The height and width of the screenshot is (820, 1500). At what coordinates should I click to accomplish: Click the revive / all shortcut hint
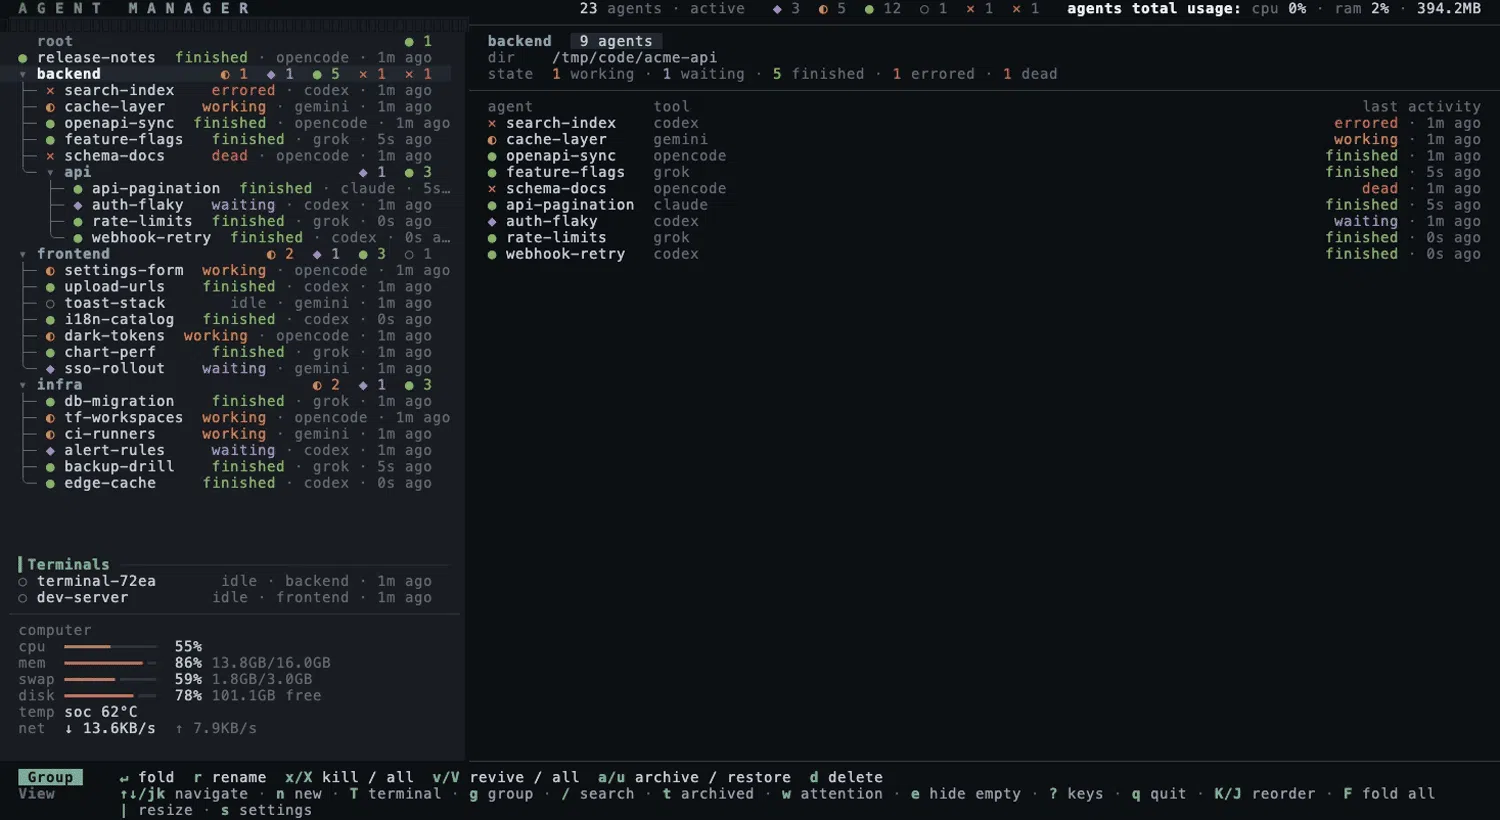pyautogui.click(x=506, y=777)
